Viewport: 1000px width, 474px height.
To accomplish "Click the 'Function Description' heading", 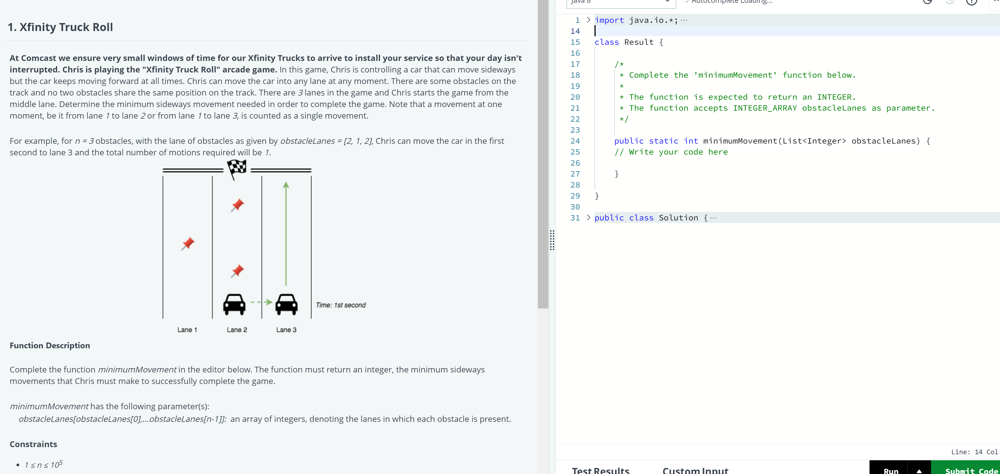I will (50, 345).
